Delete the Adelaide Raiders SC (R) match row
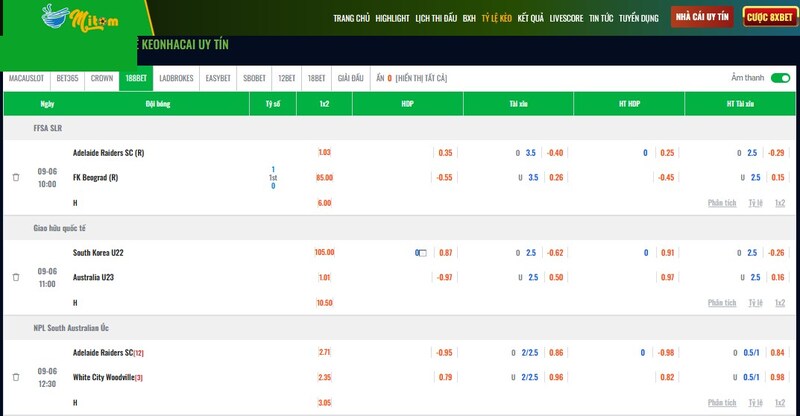Screen dimensions: 800x416 click(x=16, y=177)
